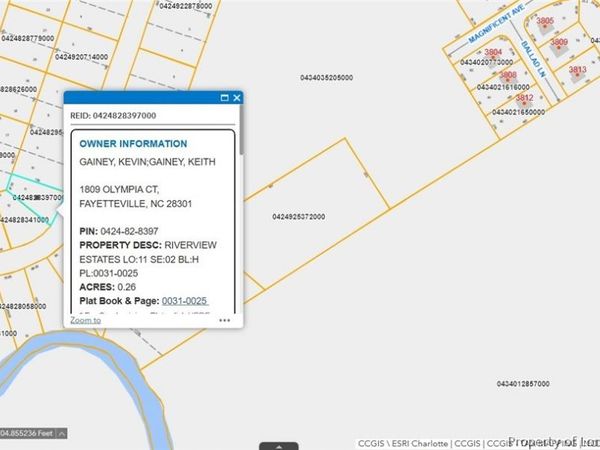The width and height of the screenshot is (600, 450).
Task: Click house number 3809 on the map
Action: [x=558, y=42]
